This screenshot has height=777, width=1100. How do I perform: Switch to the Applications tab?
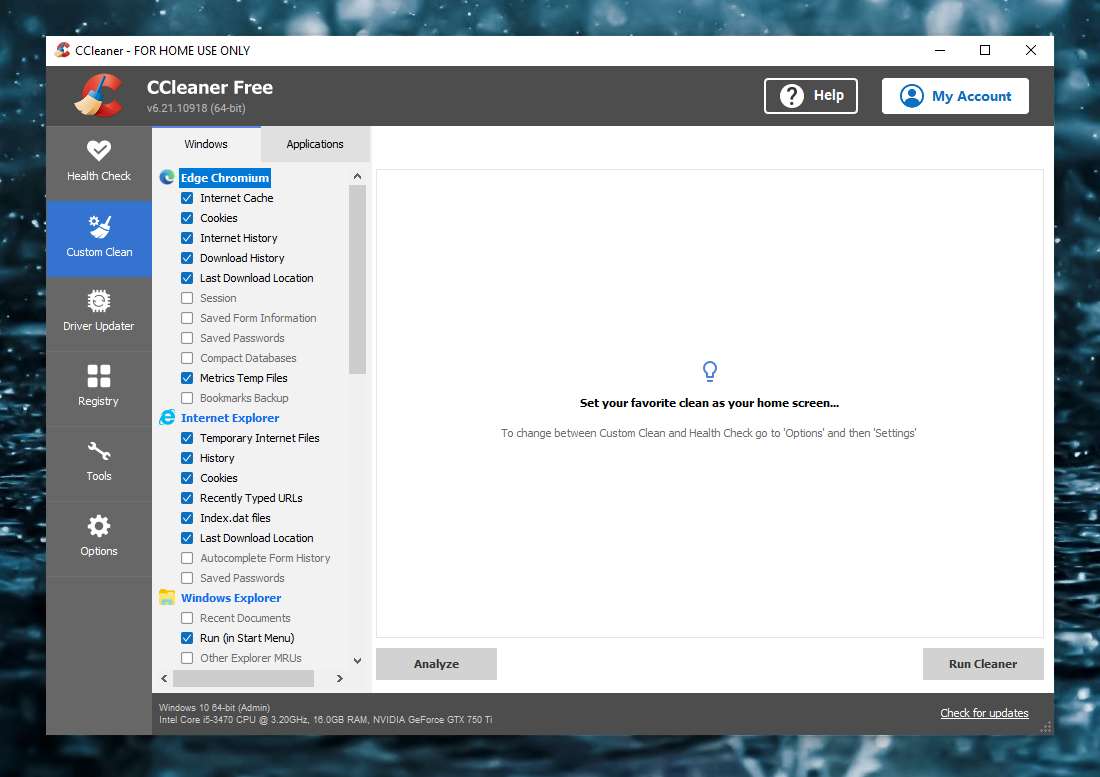(315, 144)
